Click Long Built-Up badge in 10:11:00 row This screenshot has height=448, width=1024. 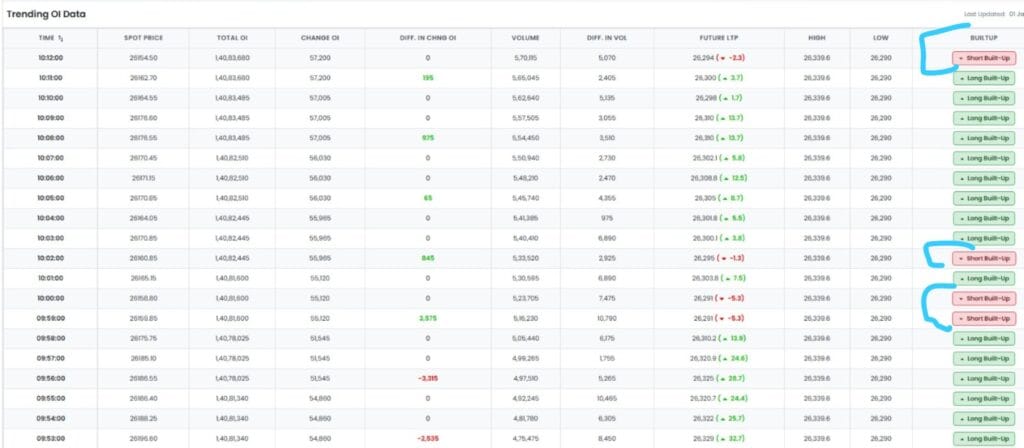[983, 78]
